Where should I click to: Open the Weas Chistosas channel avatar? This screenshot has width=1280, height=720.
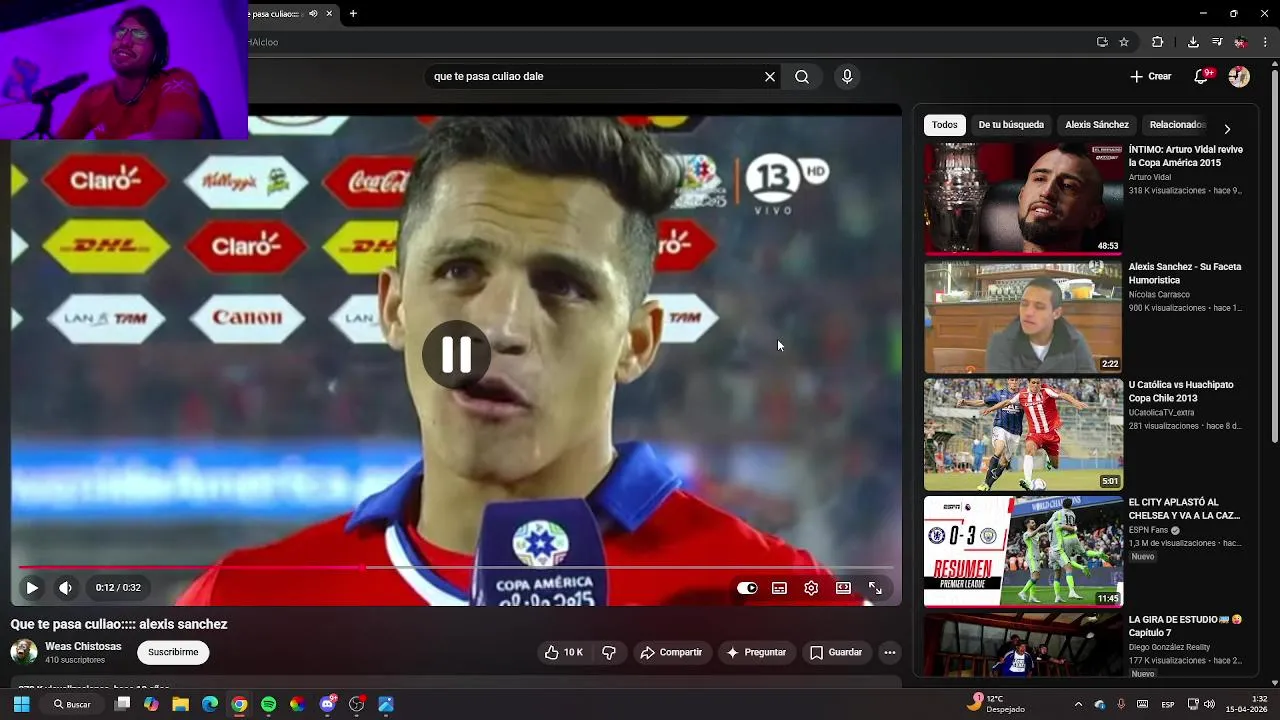pyautogui.click(x=24, y=652)
